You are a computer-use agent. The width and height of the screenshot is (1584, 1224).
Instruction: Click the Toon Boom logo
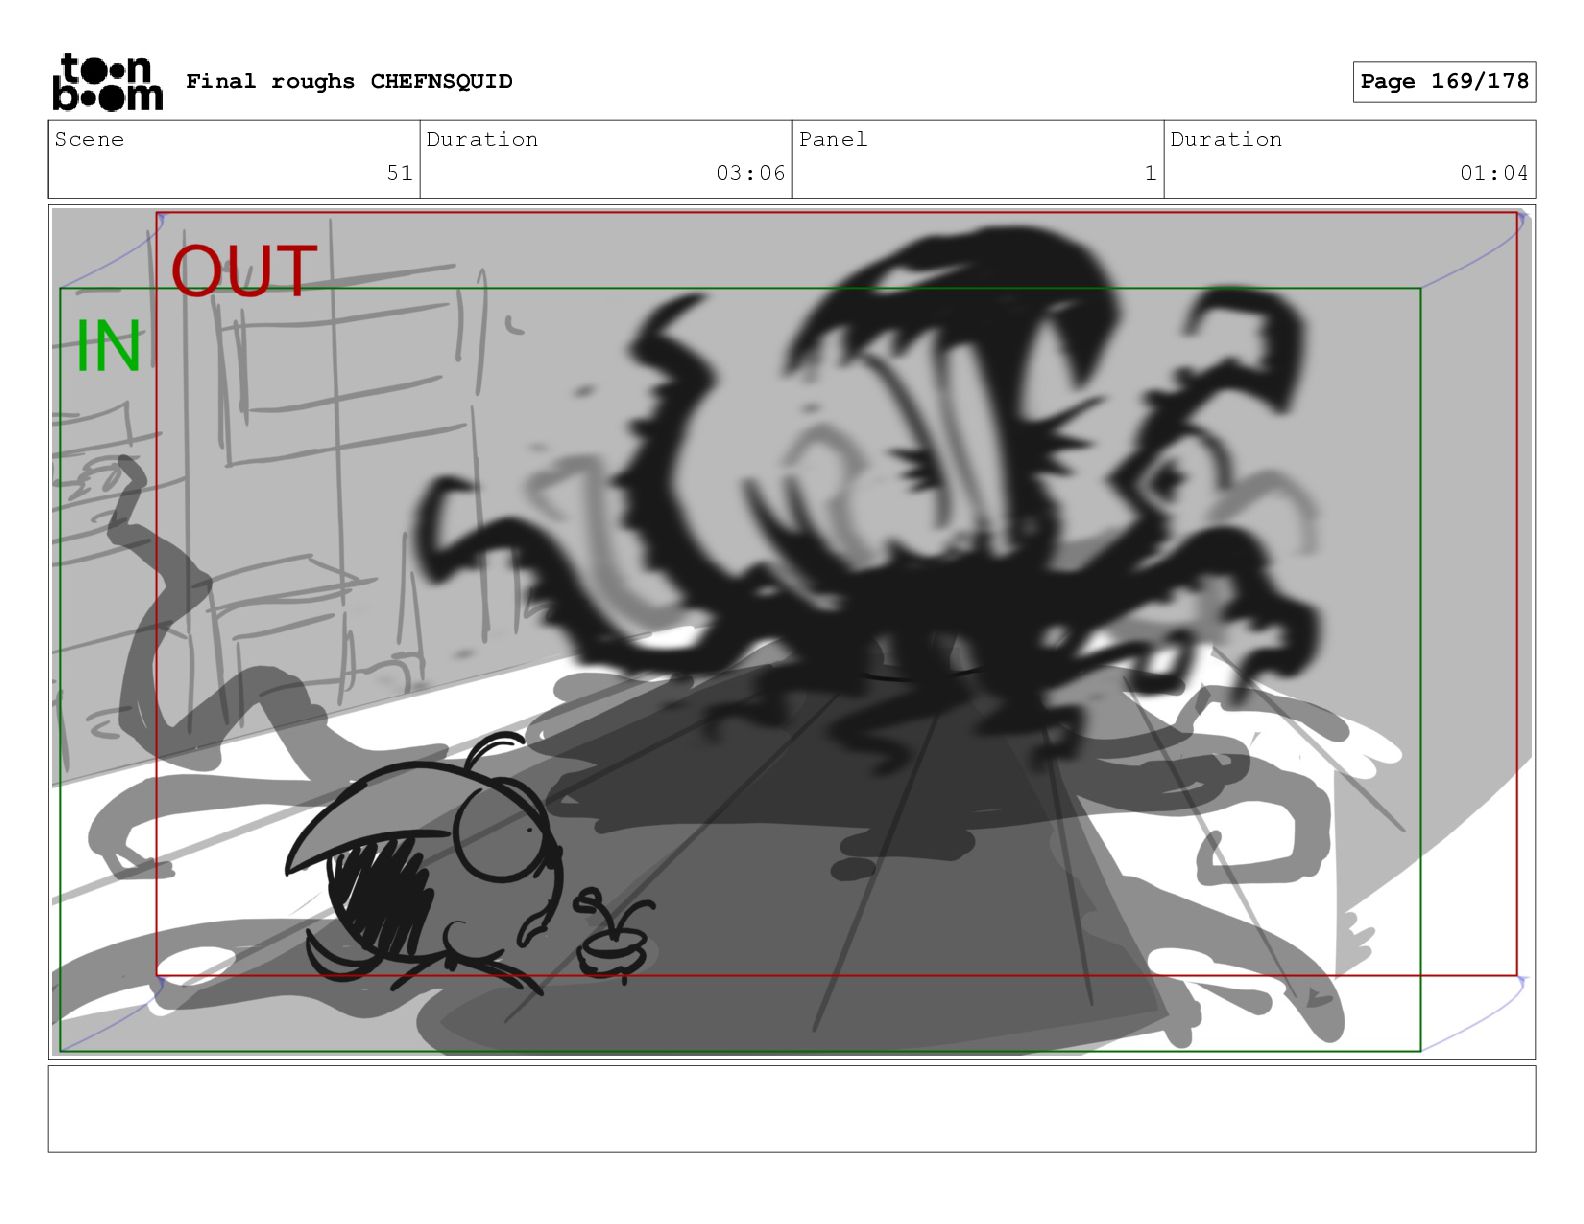click(107, 82)
